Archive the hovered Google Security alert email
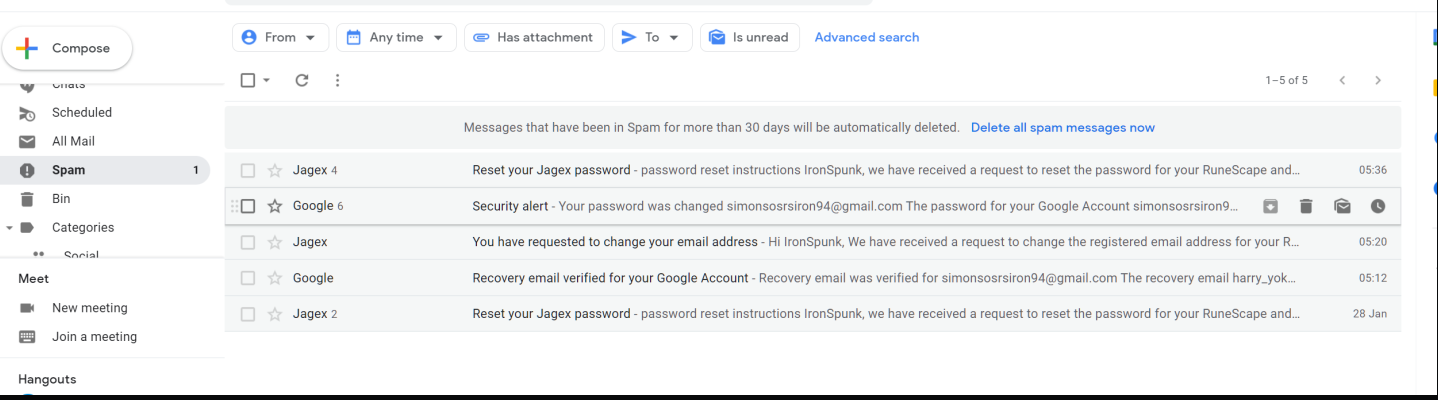Image resolution: width=1438 pixels, height=400 pixels. (x=1269, y=206)
